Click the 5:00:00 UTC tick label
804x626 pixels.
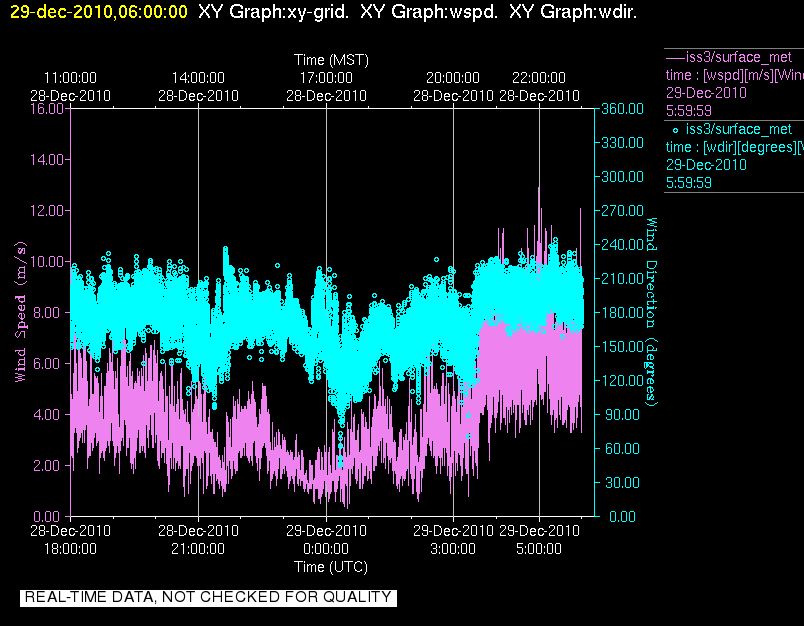tap(539, 549)
